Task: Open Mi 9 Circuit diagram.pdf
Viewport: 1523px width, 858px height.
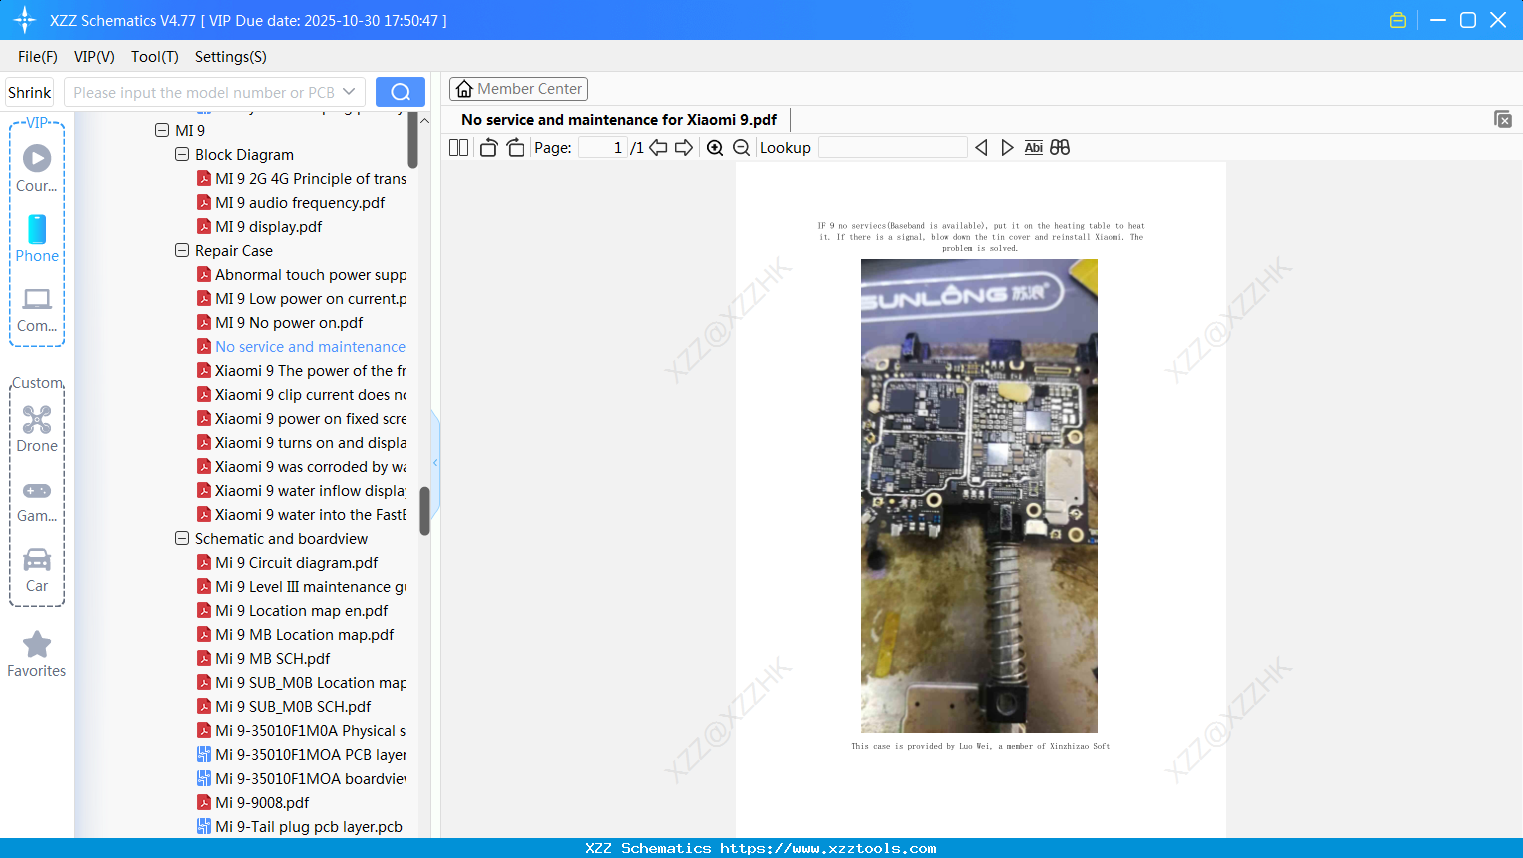Action: (x=297, y=563)
